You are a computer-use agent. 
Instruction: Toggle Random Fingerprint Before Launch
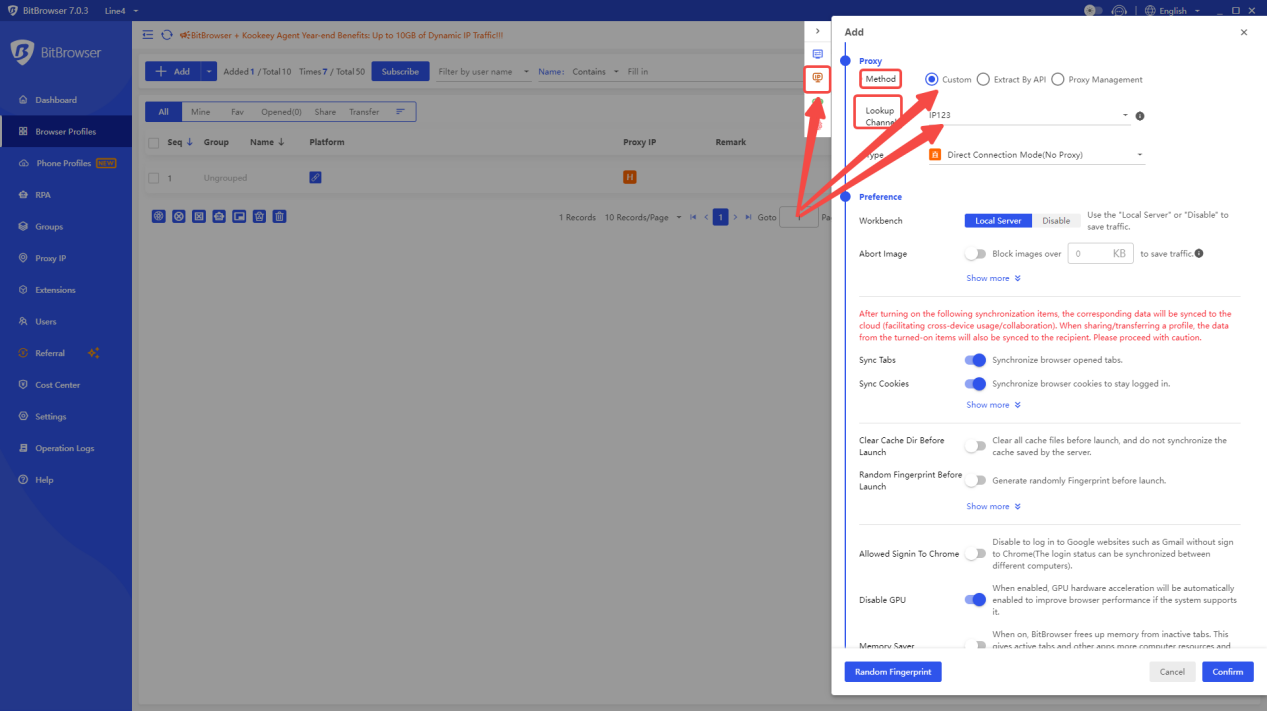tap(975, 481)
